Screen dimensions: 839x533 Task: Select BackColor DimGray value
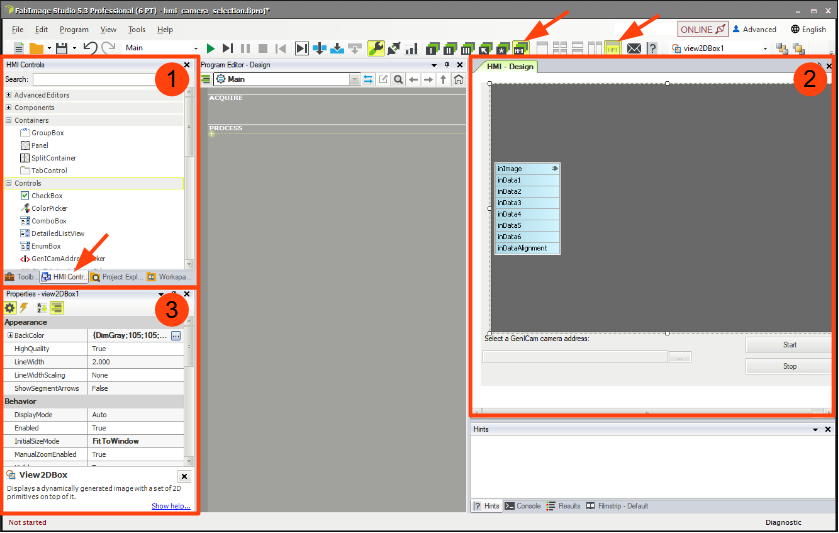point(129,336)
